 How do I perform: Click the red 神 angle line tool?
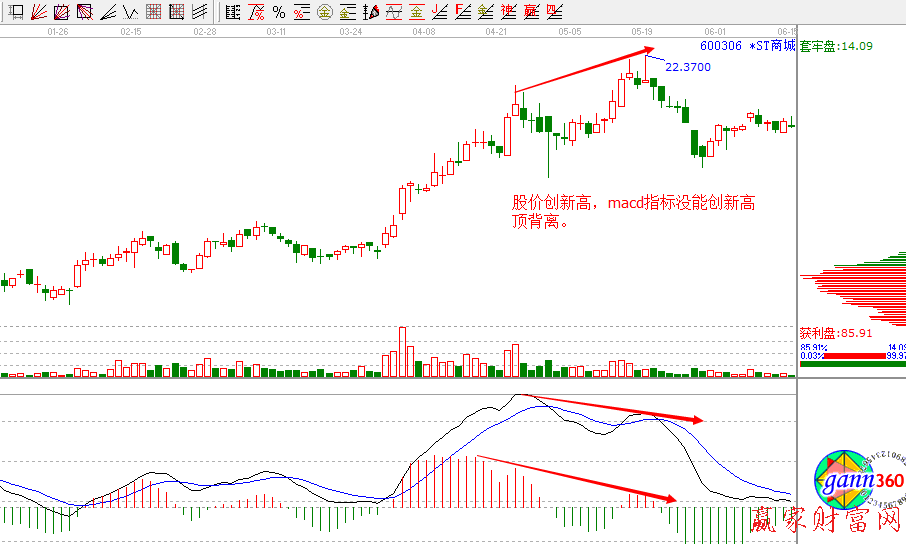508,12
